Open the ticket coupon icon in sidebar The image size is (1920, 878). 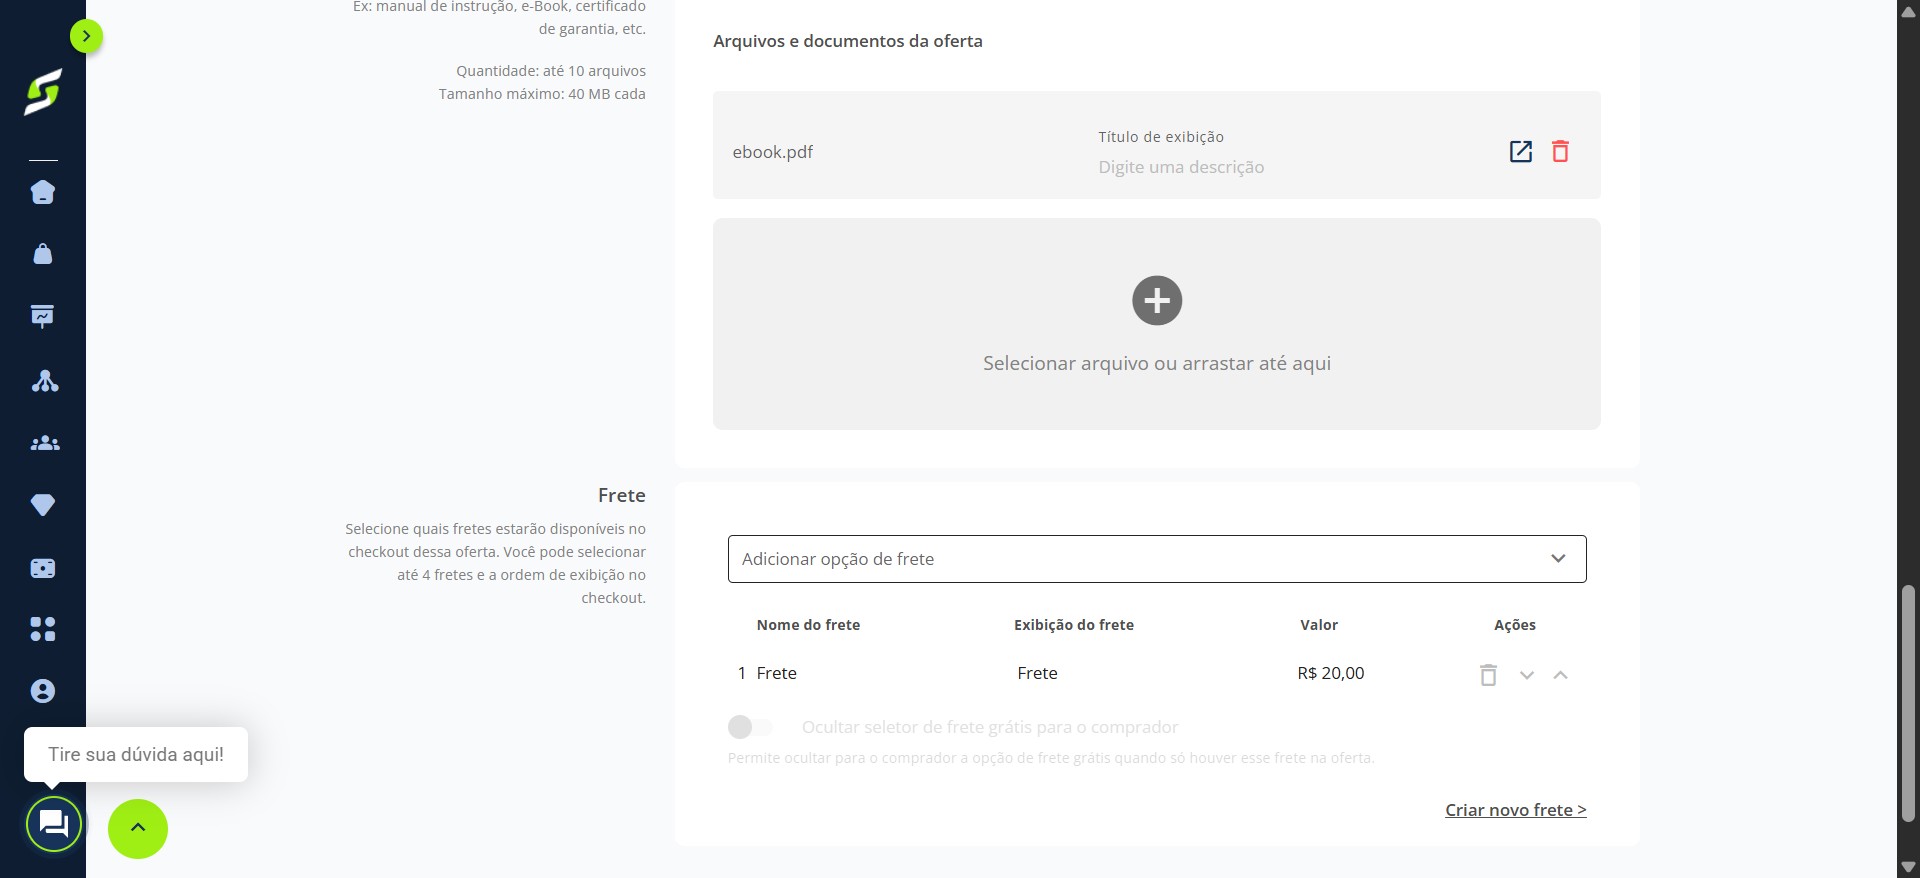(43, 568)
